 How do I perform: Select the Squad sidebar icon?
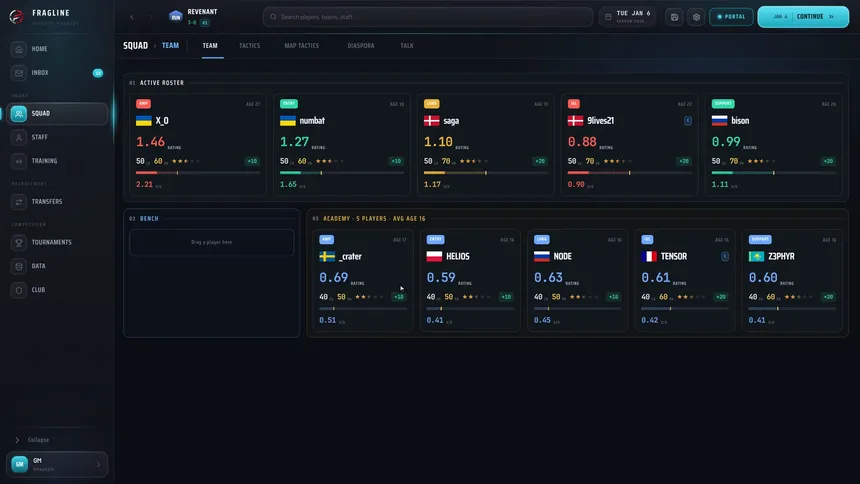click(19, 114)
